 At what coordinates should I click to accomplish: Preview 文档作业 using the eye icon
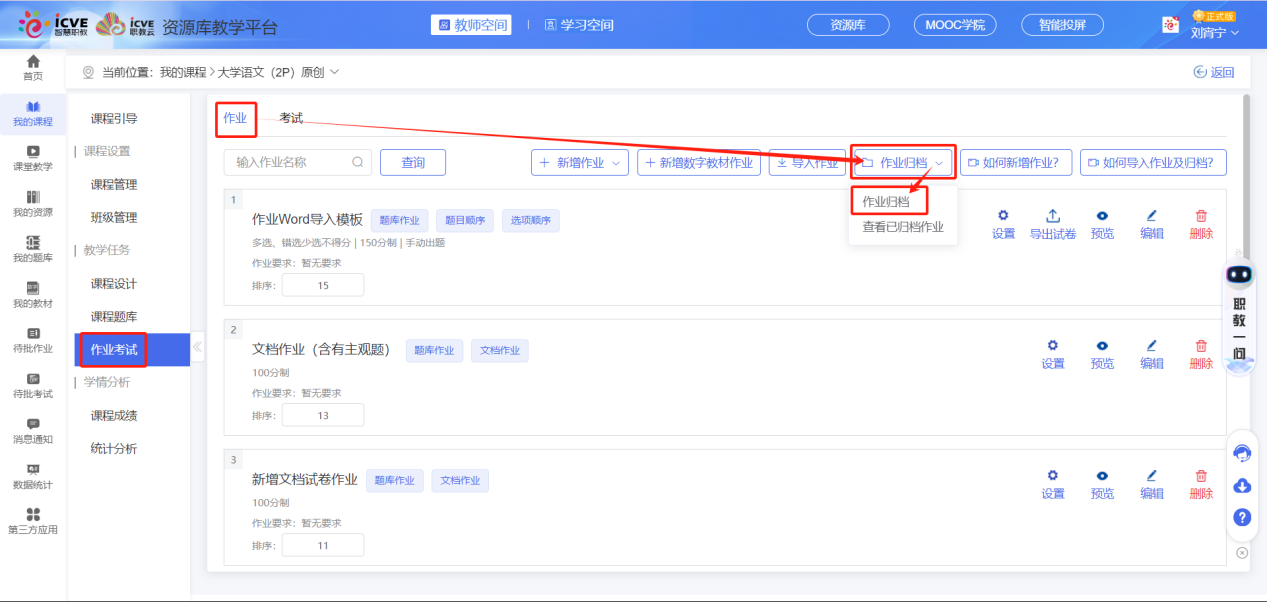pos(1102,346)
